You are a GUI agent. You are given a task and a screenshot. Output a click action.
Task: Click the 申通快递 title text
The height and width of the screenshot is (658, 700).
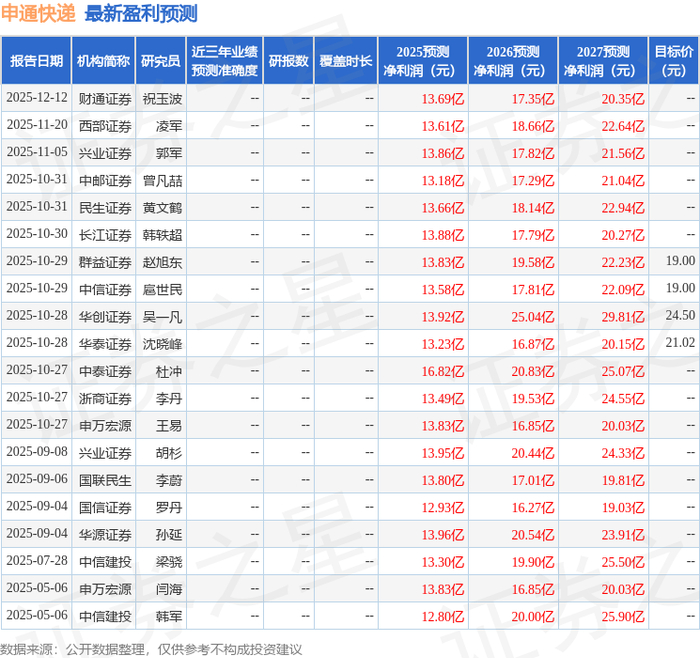(x=38, y=13)
